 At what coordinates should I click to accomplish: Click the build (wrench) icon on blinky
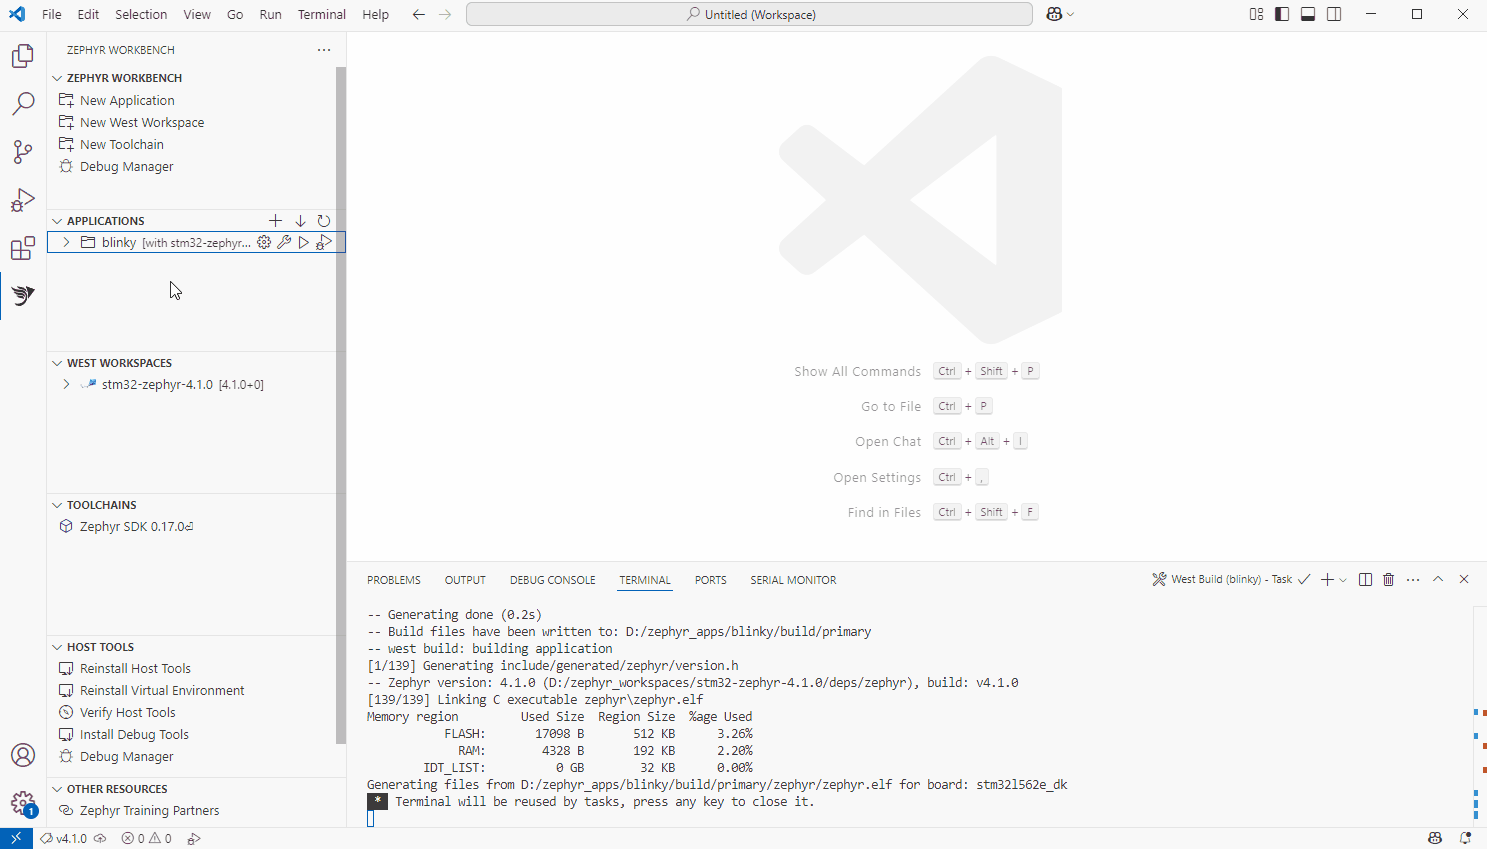[x=284, y=242]
